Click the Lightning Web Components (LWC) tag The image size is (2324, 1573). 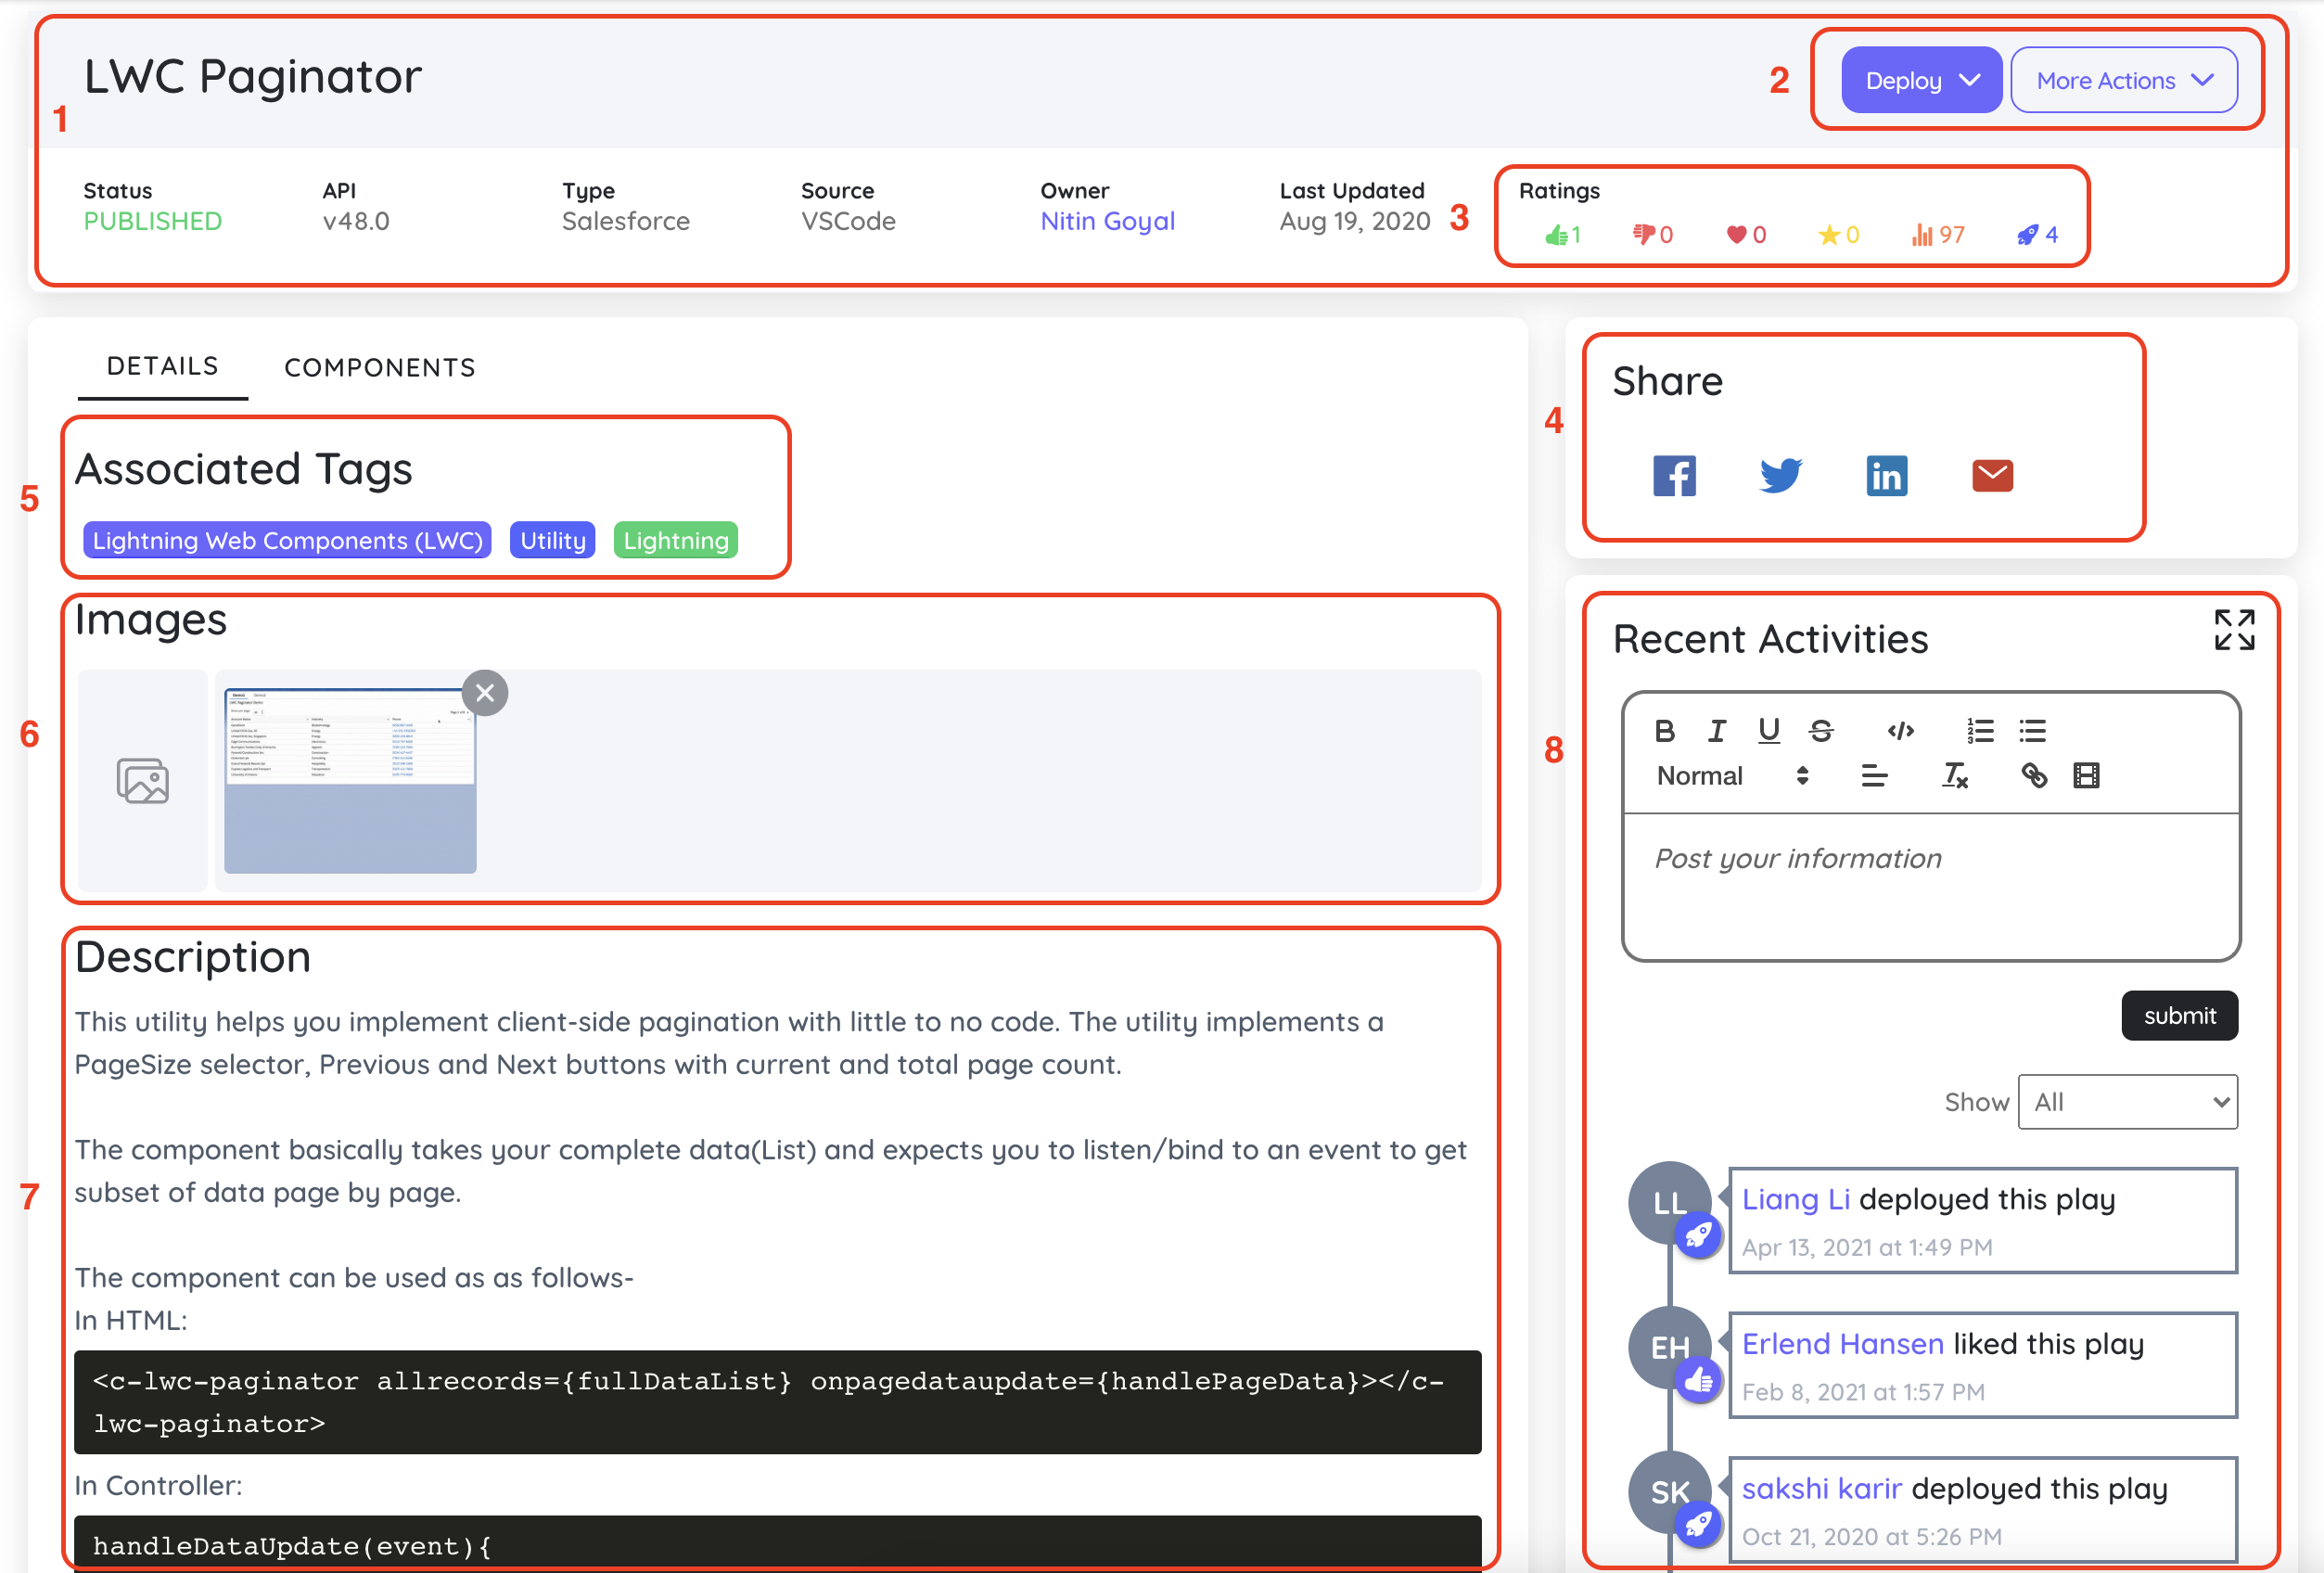coord(288,540)
